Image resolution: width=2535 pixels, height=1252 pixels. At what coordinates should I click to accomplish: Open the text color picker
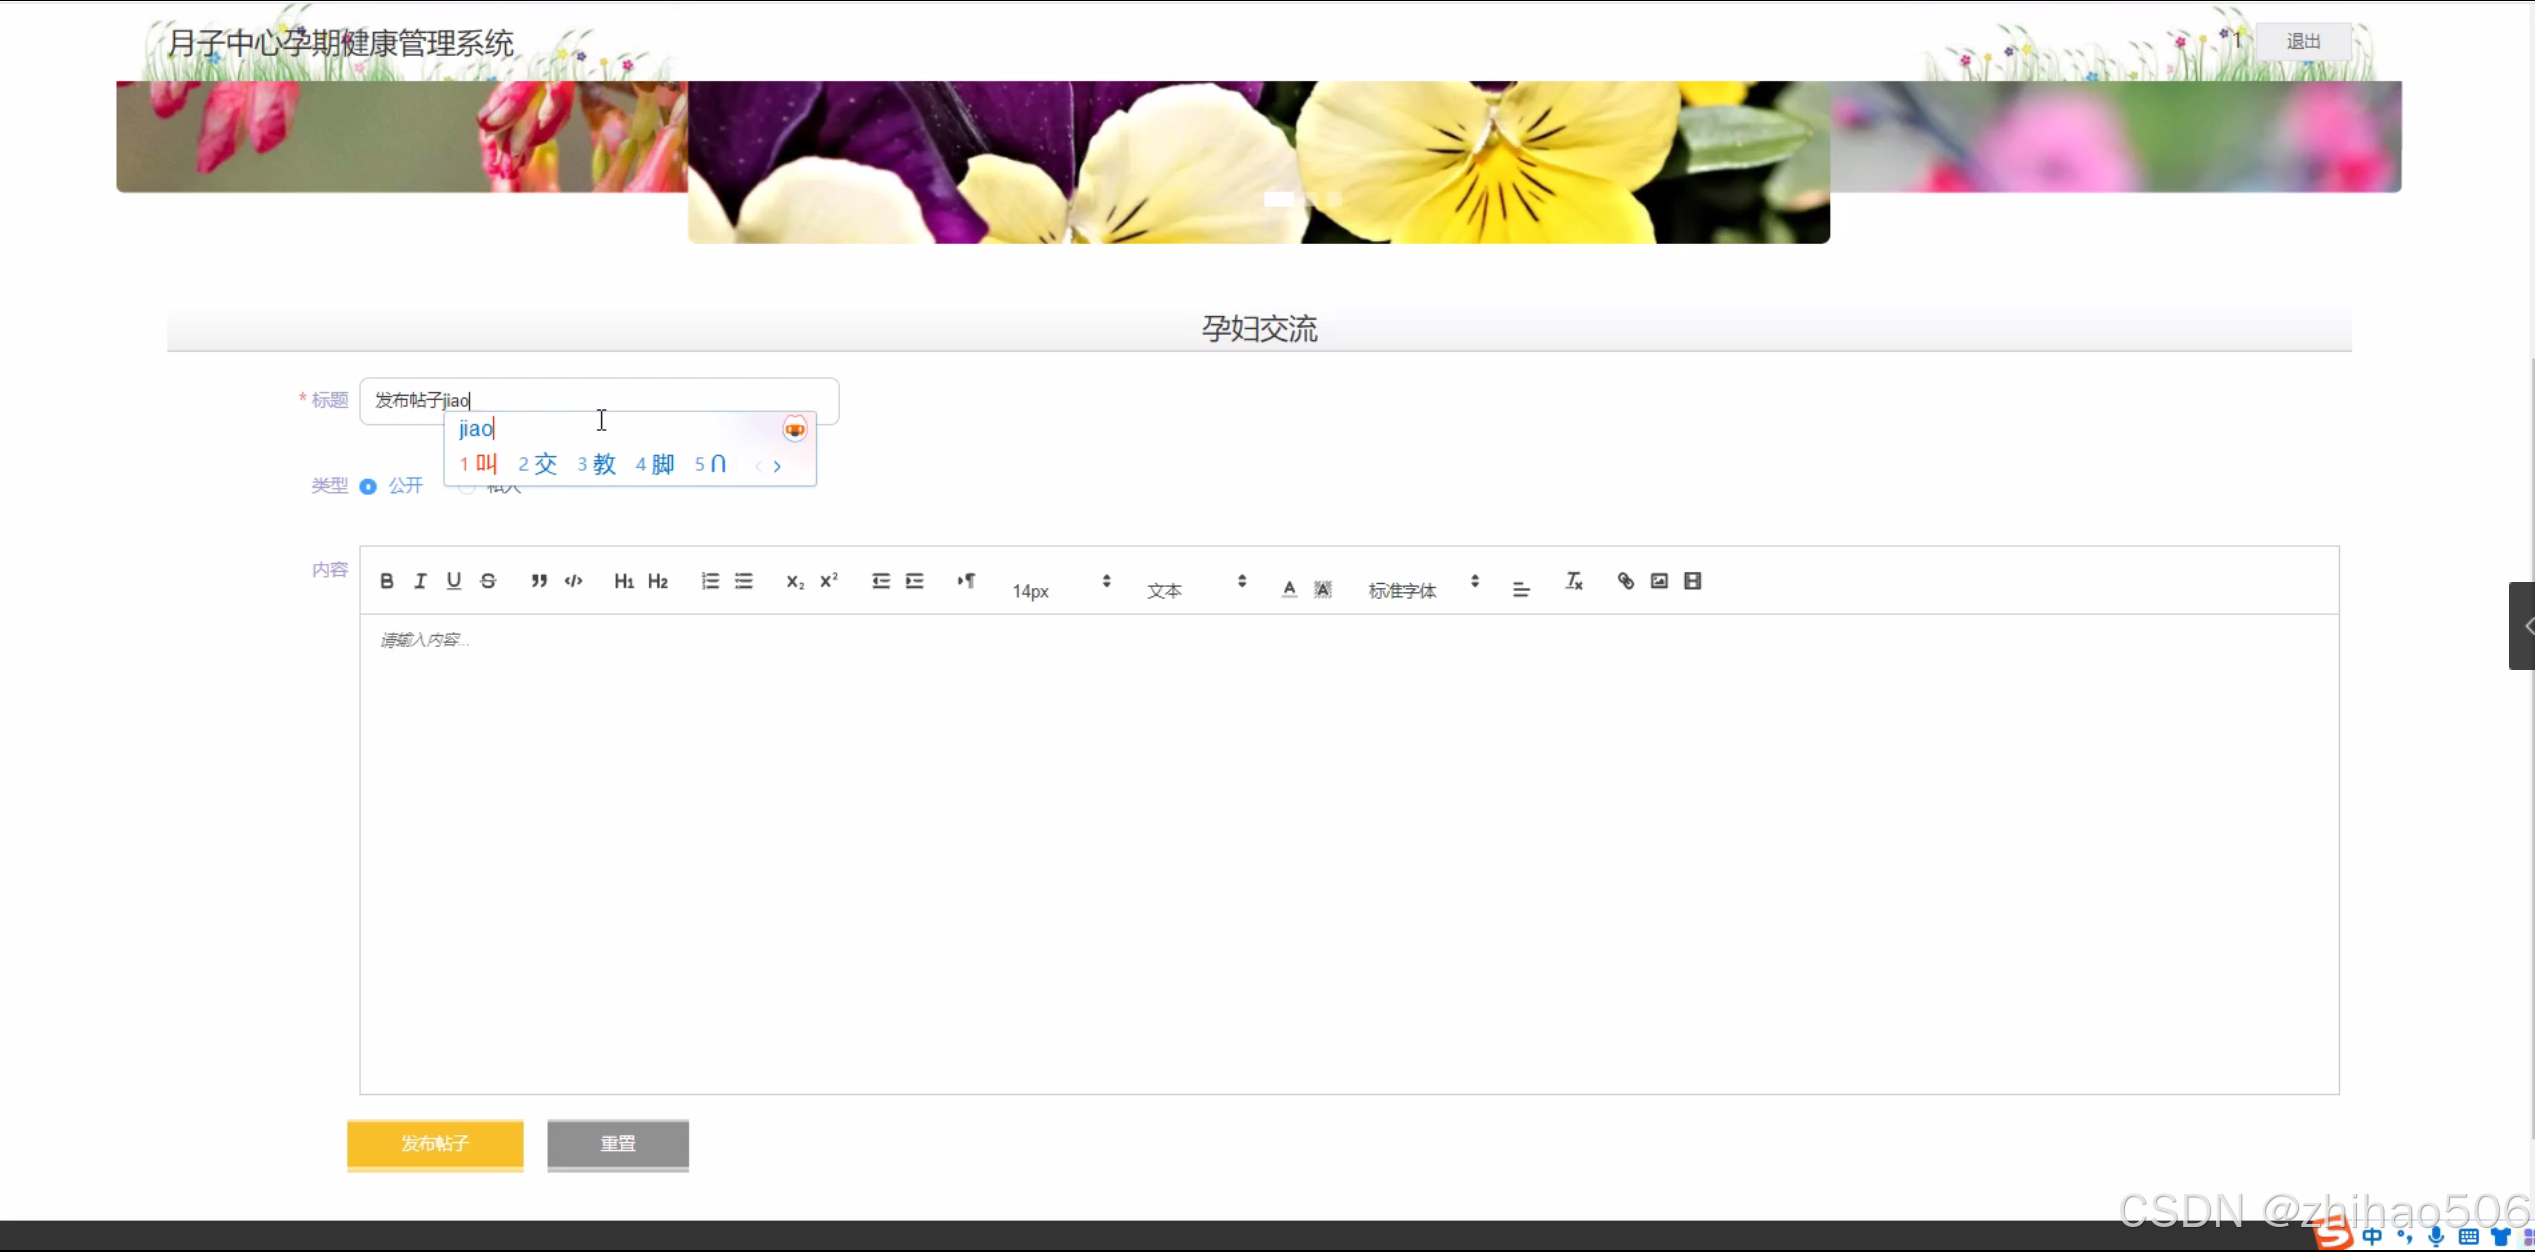click(1289, 589)
